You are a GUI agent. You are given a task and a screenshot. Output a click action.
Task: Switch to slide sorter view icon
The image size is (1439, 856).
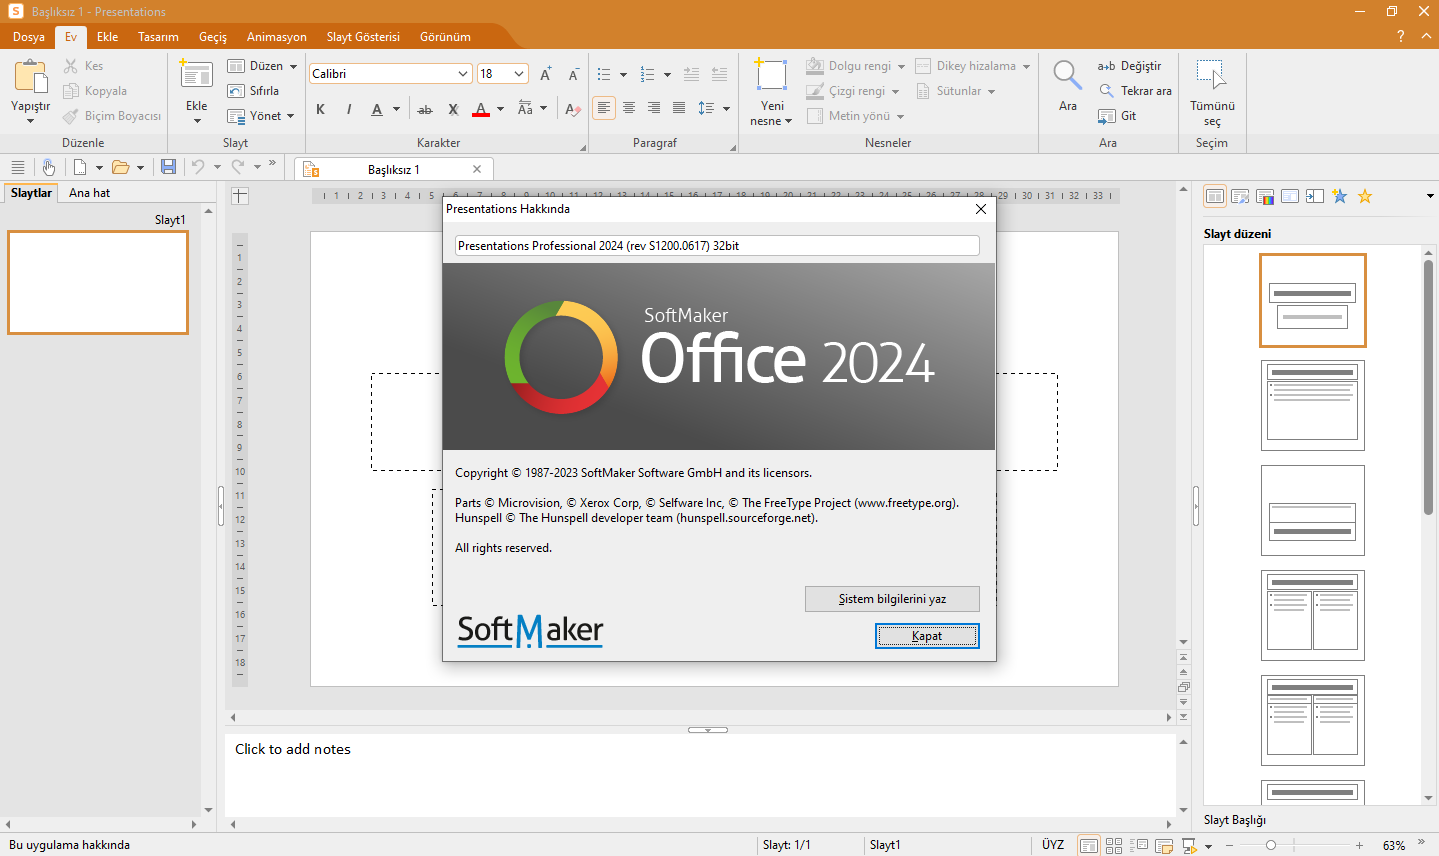[1114, 845]
